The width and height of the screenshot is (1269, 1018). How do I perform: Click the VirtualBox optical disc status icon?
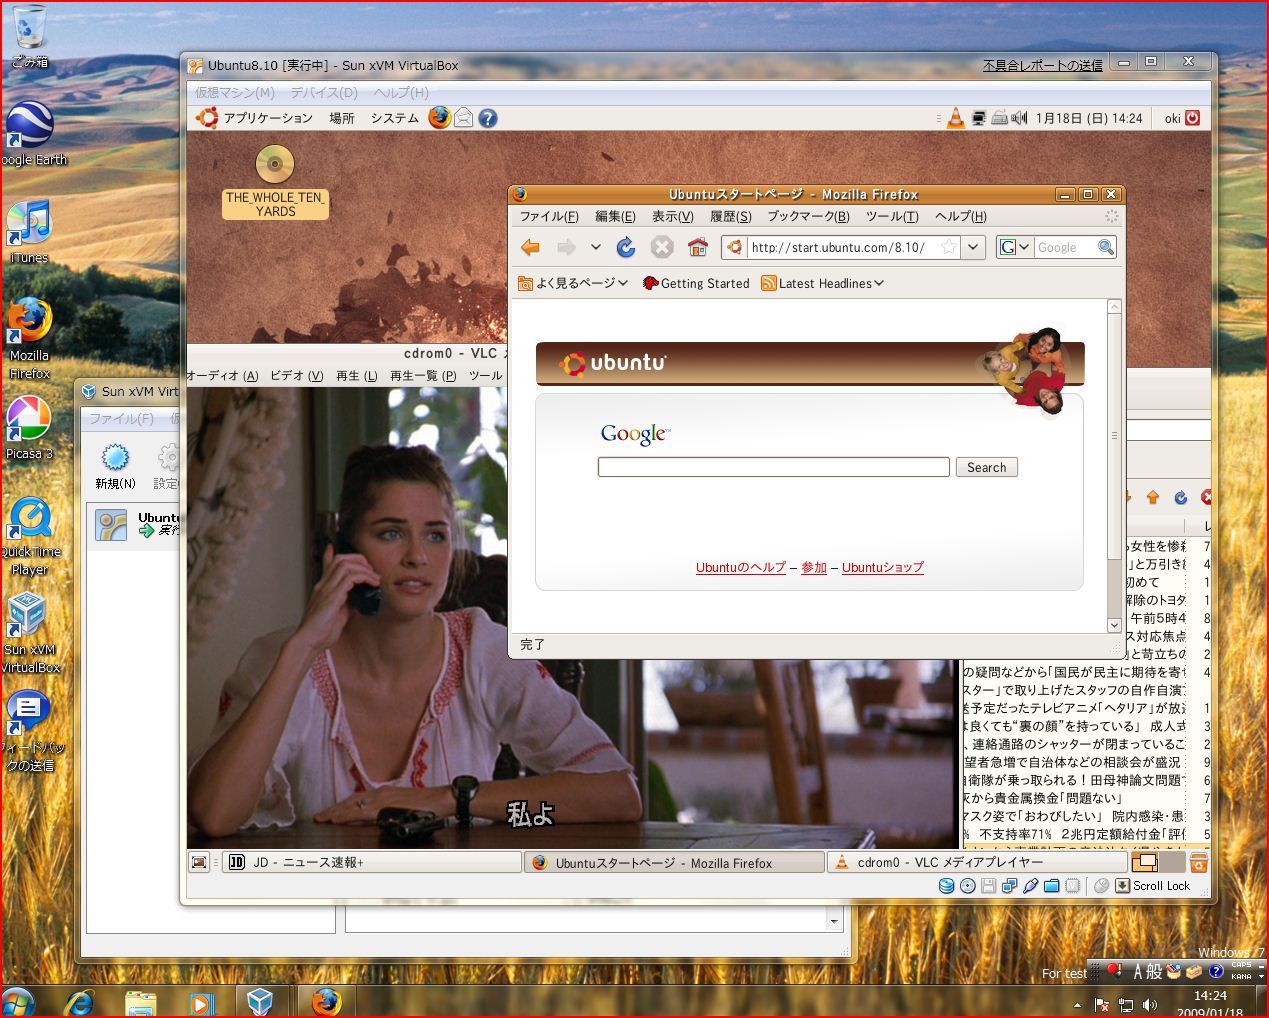coord(967,885)
